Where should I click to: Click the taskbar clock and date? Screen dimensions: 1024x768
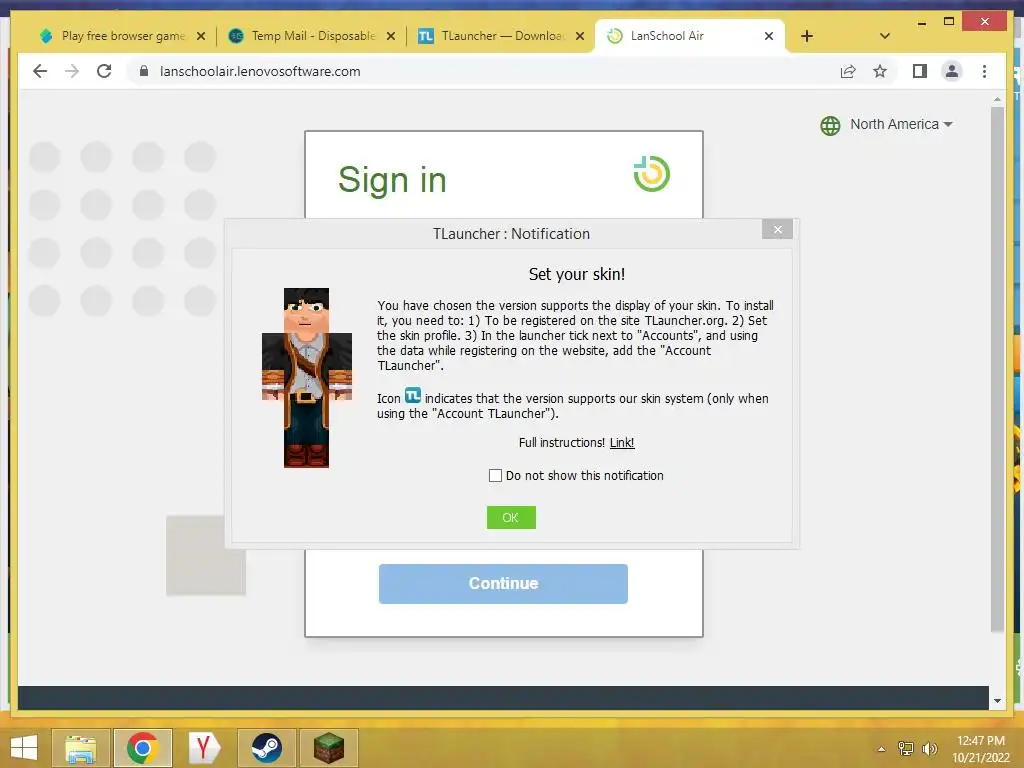tap(980, 749)
